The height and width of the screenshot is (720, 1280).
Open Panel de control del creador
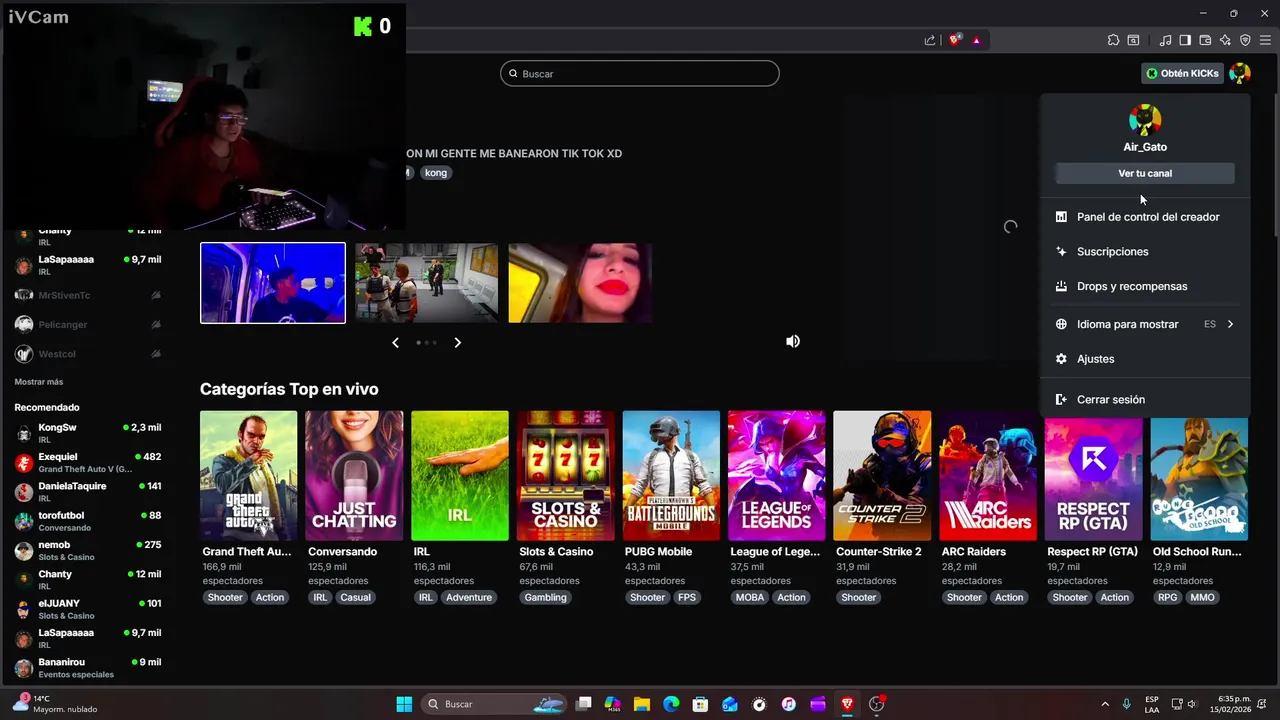click(1145, 217)
